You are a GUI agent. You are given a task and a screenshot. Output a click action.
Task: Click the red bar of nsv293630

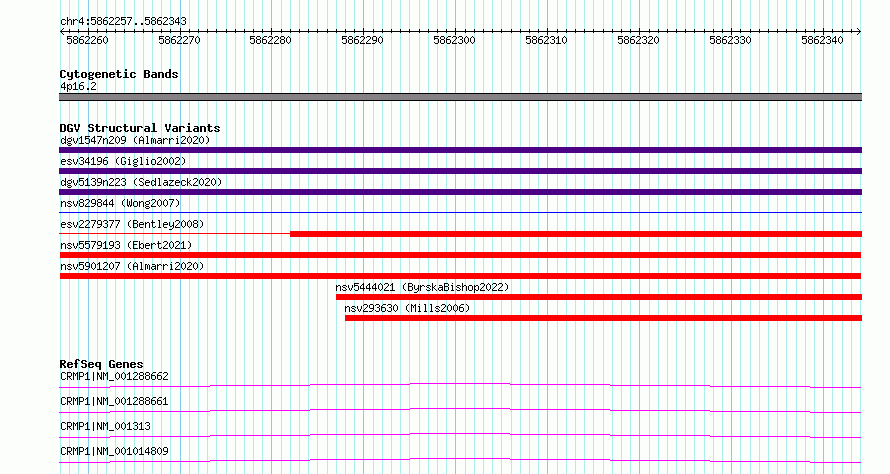[x=603, y=318]
